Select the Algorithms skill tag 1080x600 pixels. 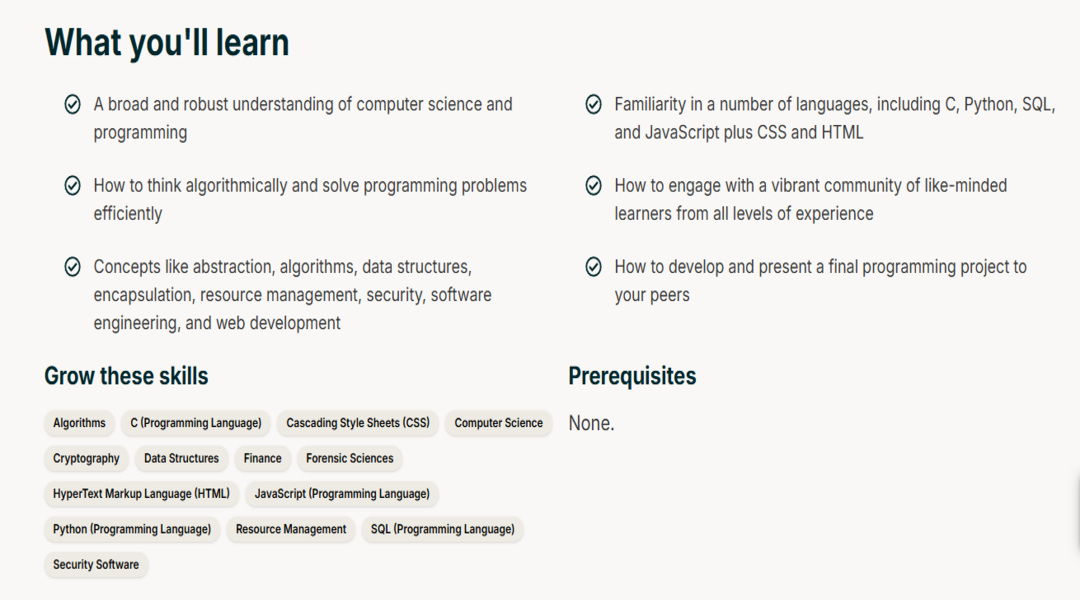pos(79,423)
